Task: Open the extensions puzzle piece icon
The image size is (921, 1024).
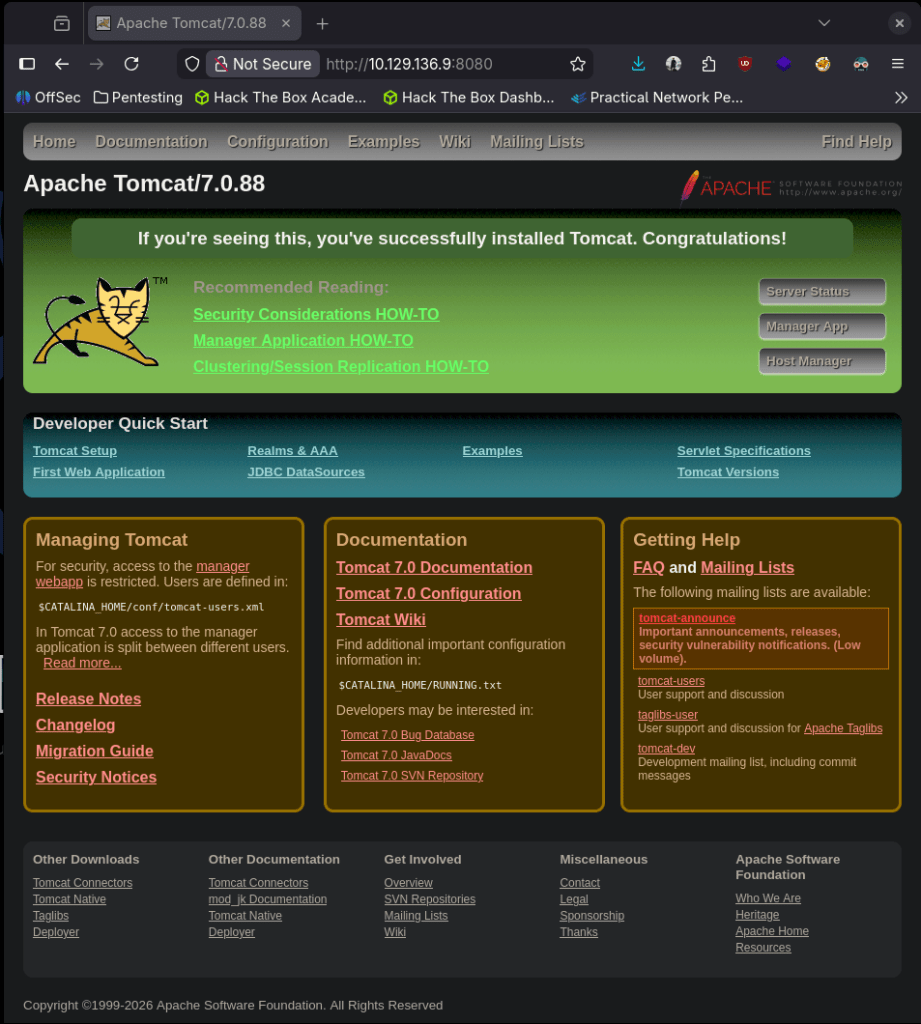Action: (709, 64)
